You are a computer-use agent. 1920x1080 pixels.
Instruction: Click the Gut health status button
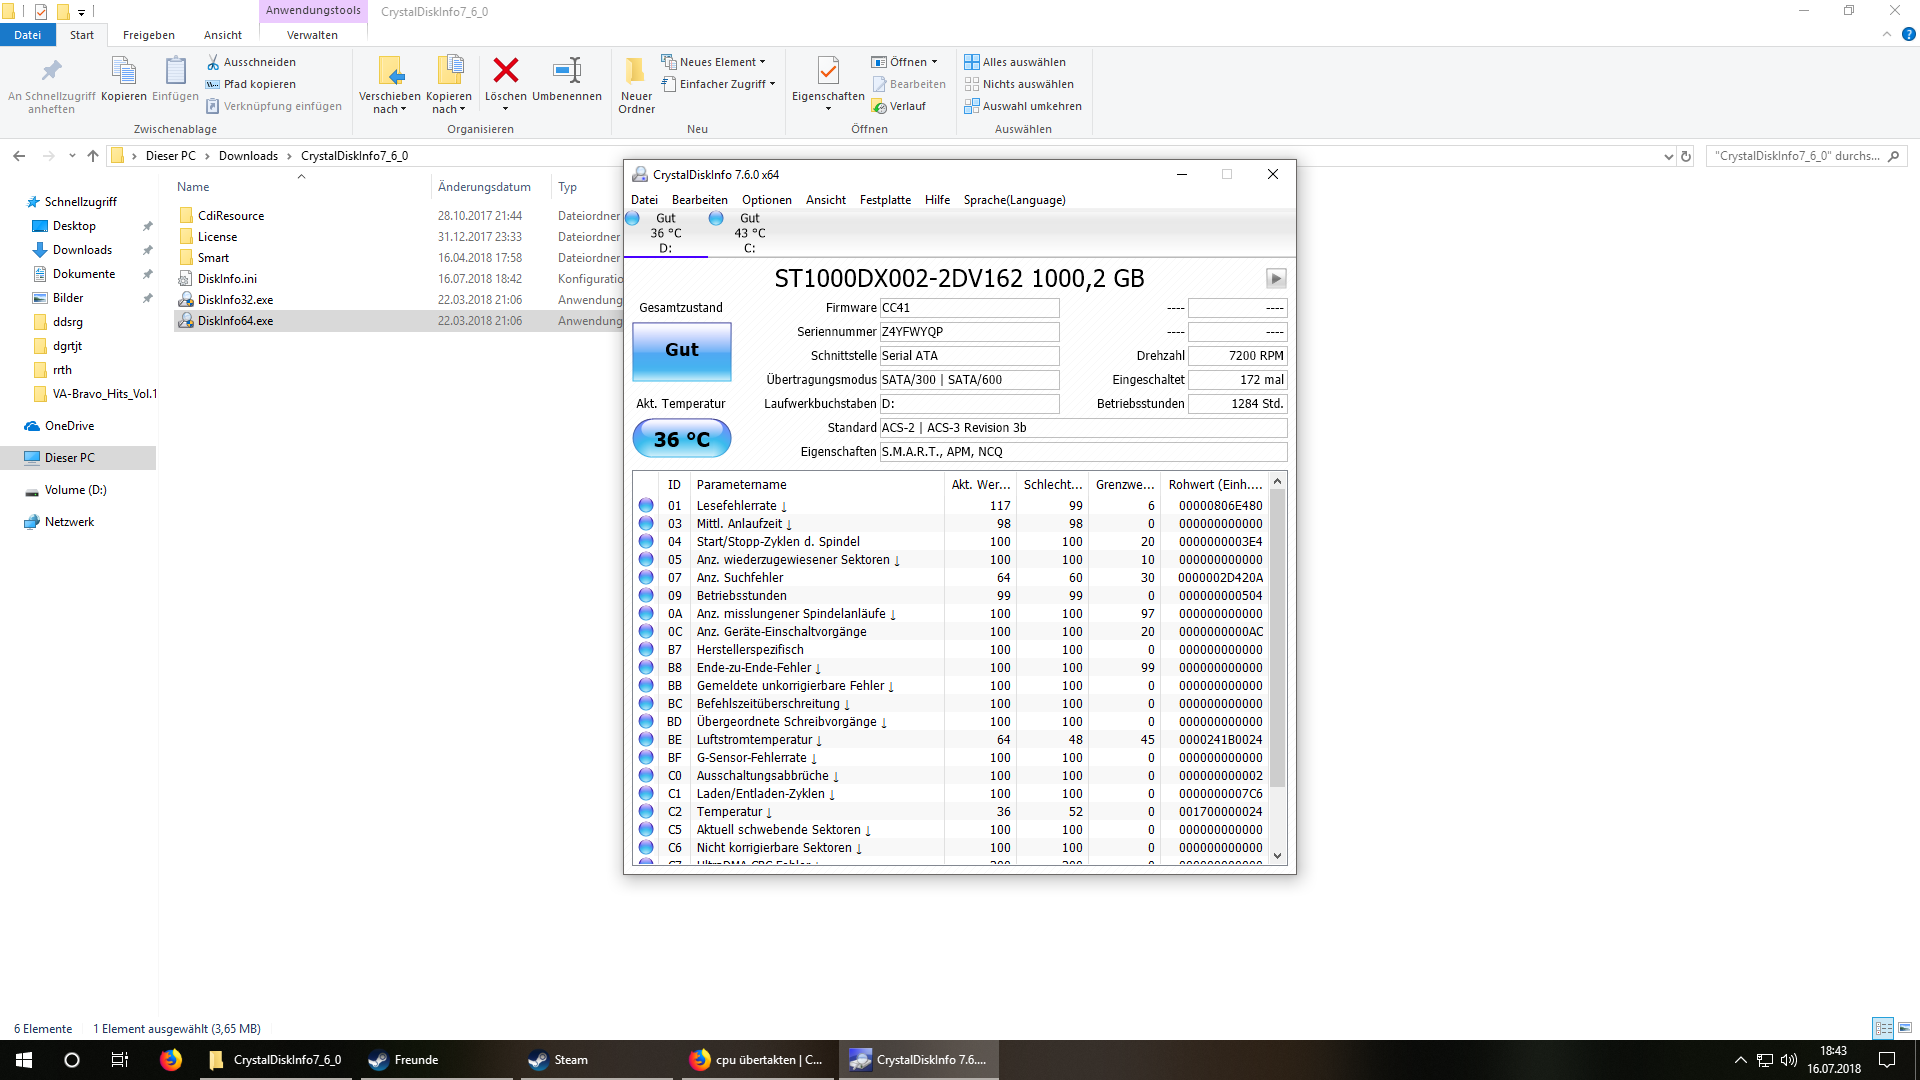[682, 350]
